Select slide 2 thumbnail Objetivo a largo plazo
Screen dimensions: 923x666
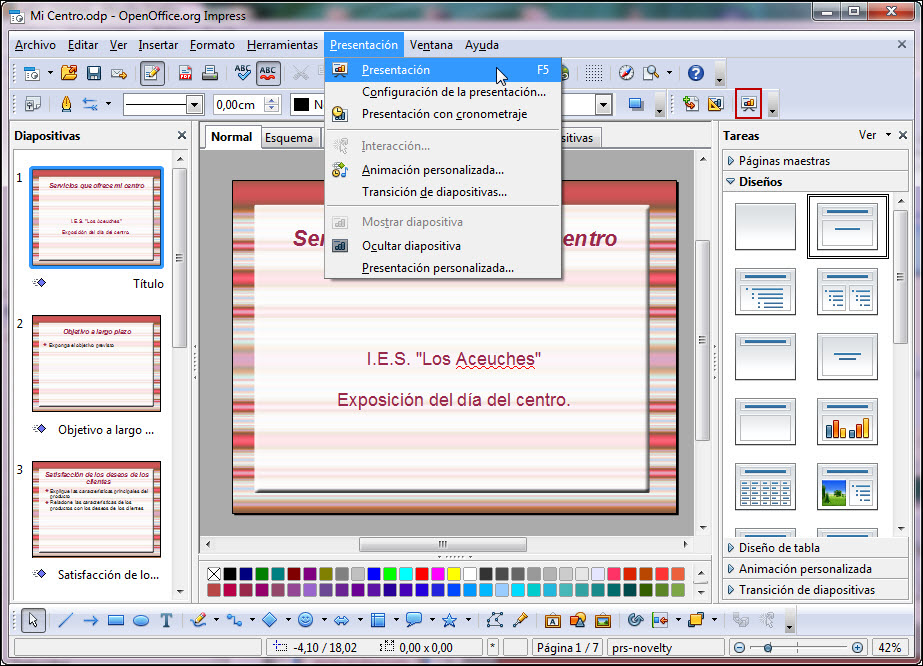click(x=97, y=363)
